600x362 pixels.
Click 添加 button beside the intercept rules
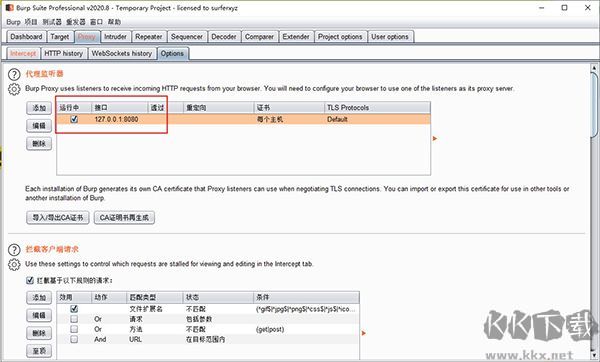39,297
